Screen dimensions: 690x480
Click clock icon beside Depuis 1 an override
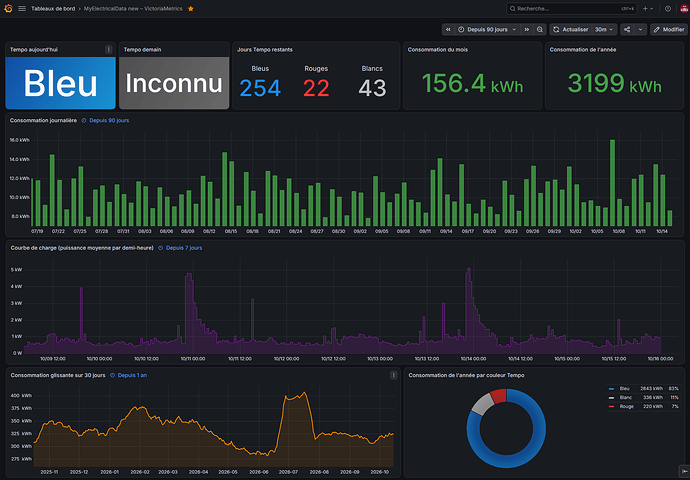(112, 375)
